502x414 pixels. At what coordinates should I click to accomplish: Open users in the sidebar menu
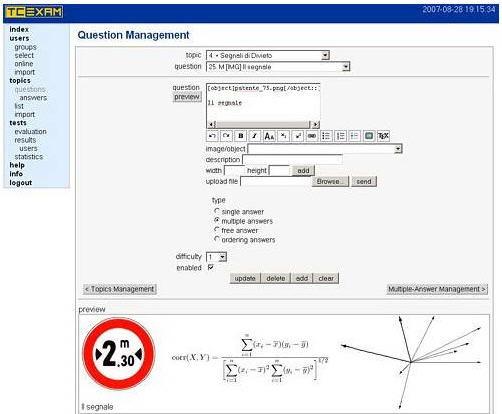(19, 38)
